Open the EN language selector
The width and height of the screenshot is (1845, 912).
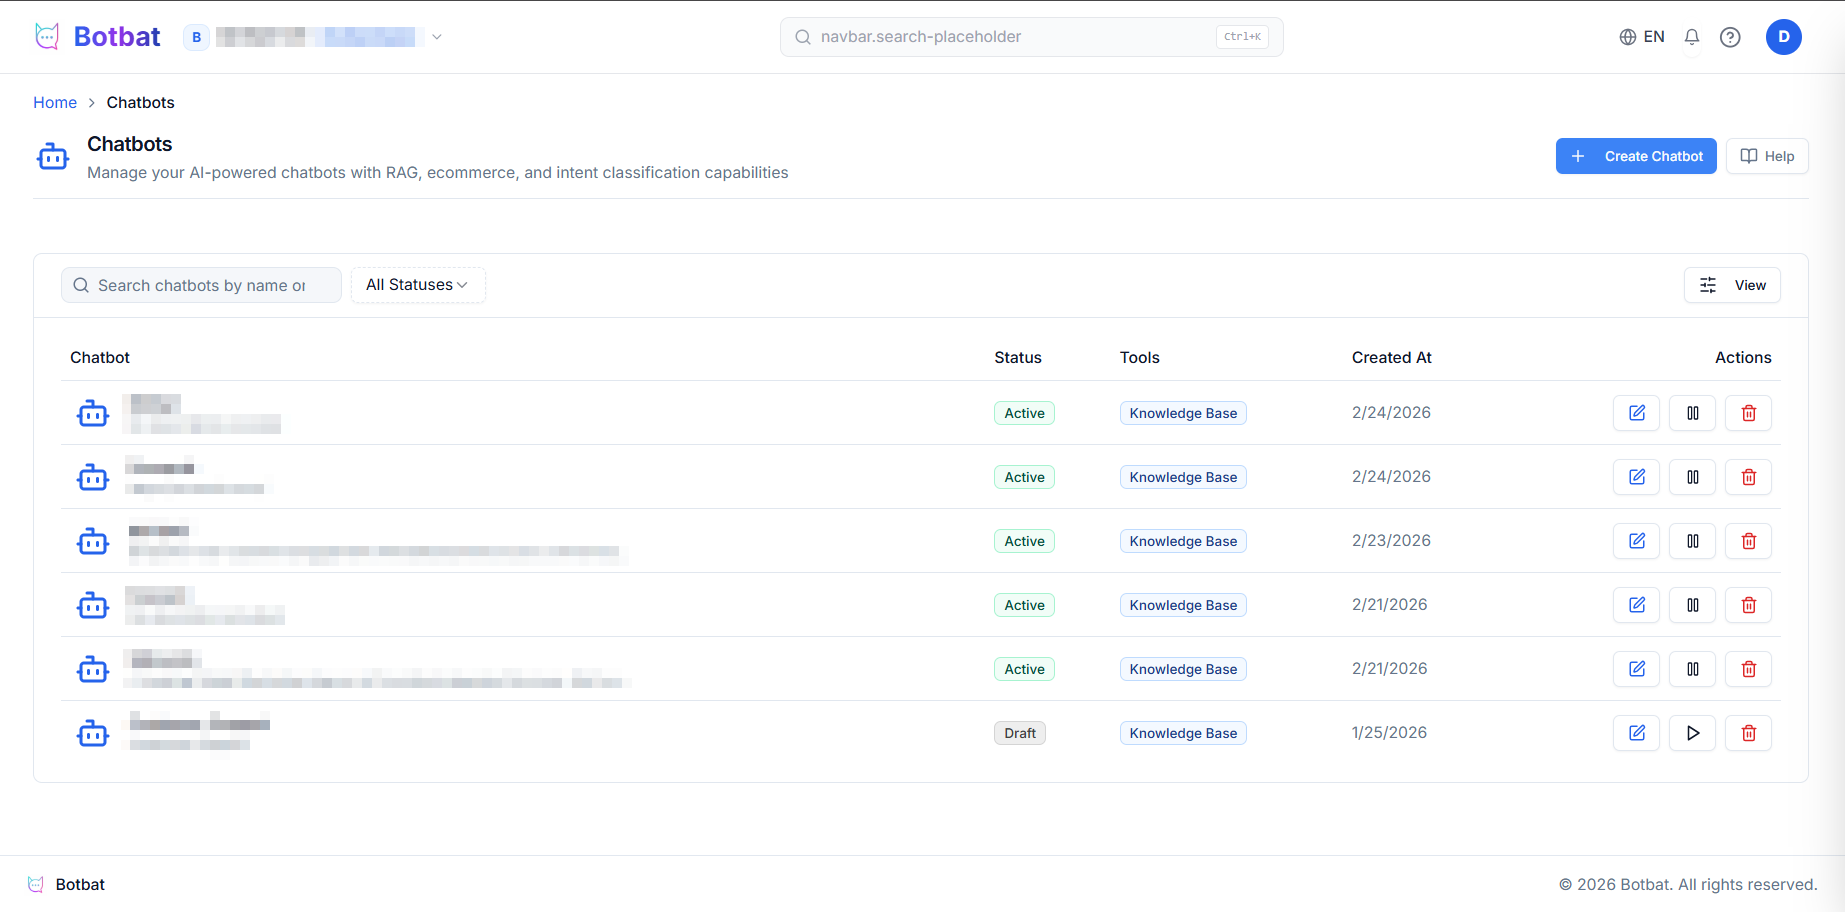(x=1642, y=37)
